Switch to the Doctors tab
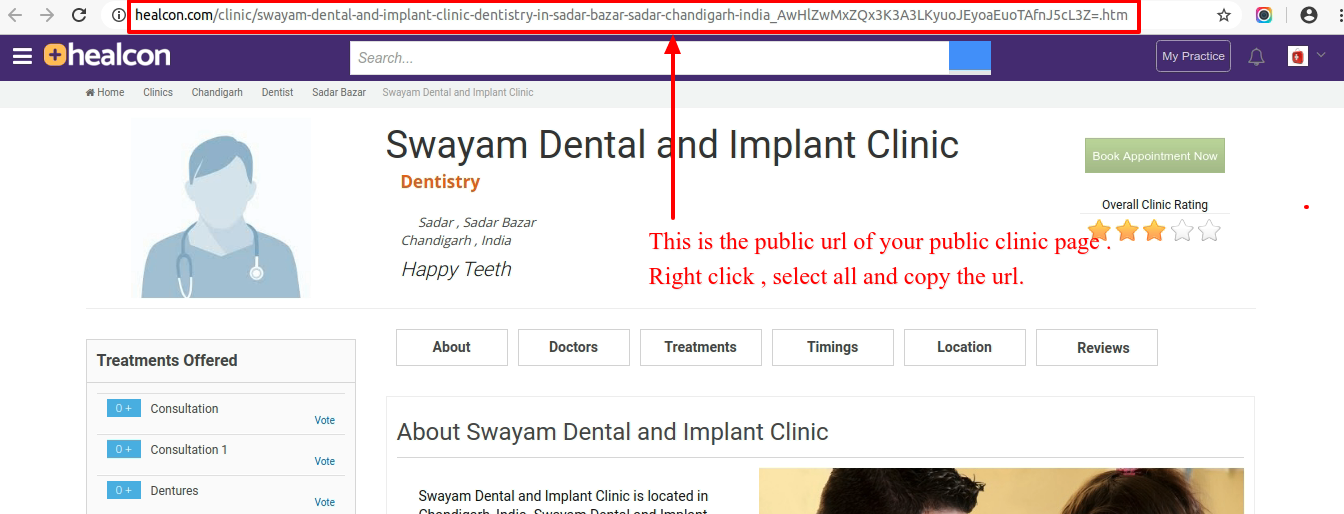This screenshot has width=1344, height=514. 574,347
